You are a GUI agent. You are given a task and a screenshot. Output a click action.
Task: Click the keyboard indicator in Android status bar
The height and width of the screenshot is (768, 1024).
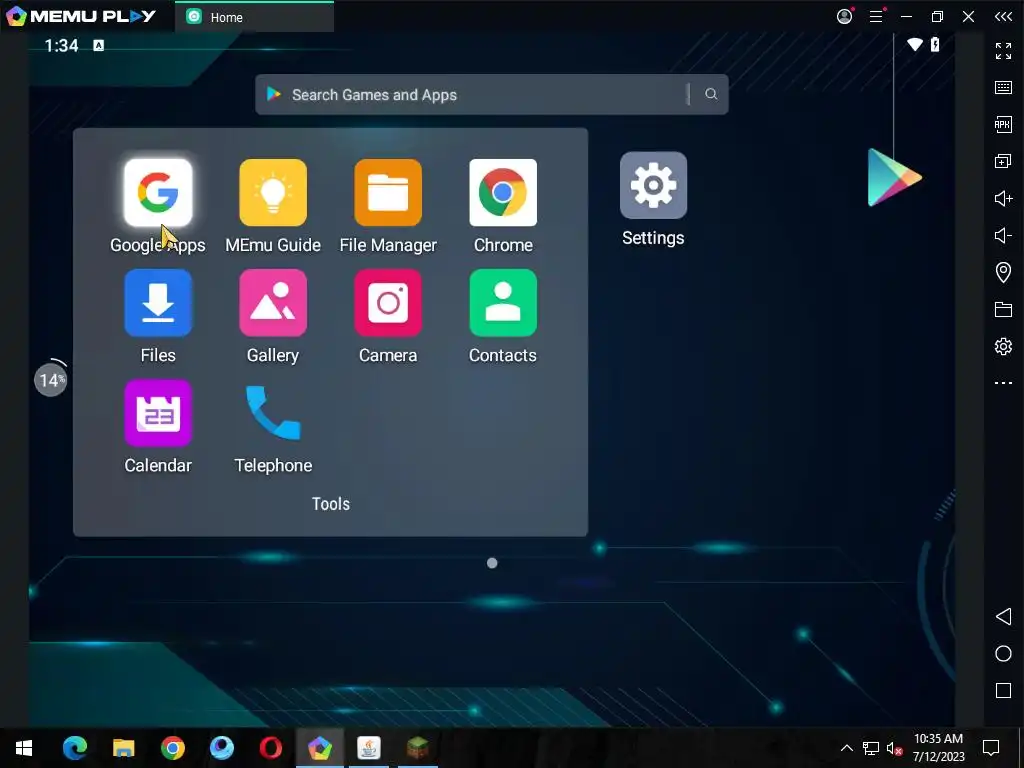98,45
